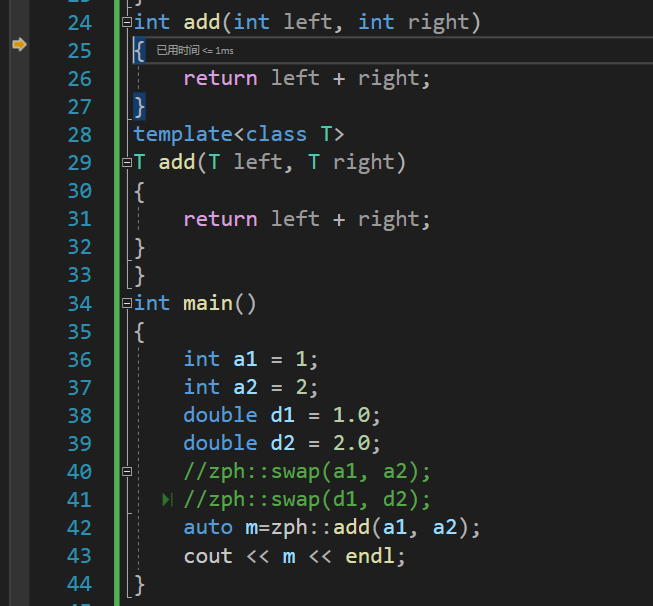This screenshot has width=653, height=606.
Task: Collapse the main function at line 34
Action: [x=127, y=303]
